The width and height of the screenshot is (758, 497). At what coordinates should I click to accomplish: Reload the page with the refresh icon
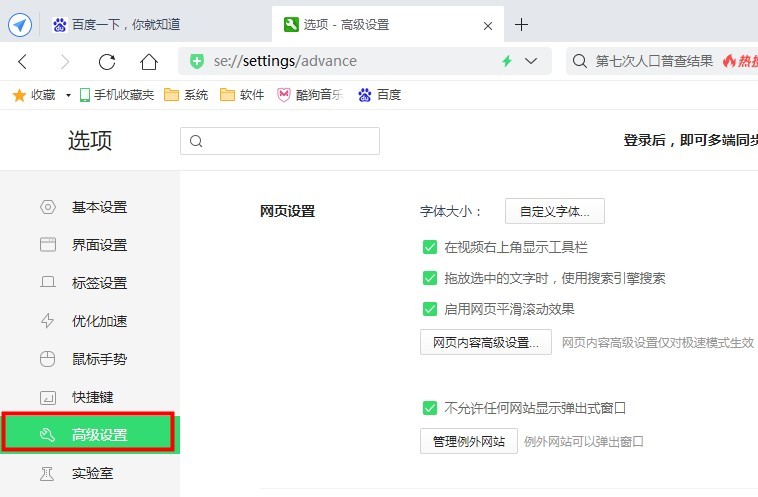[x=107, y=61]
